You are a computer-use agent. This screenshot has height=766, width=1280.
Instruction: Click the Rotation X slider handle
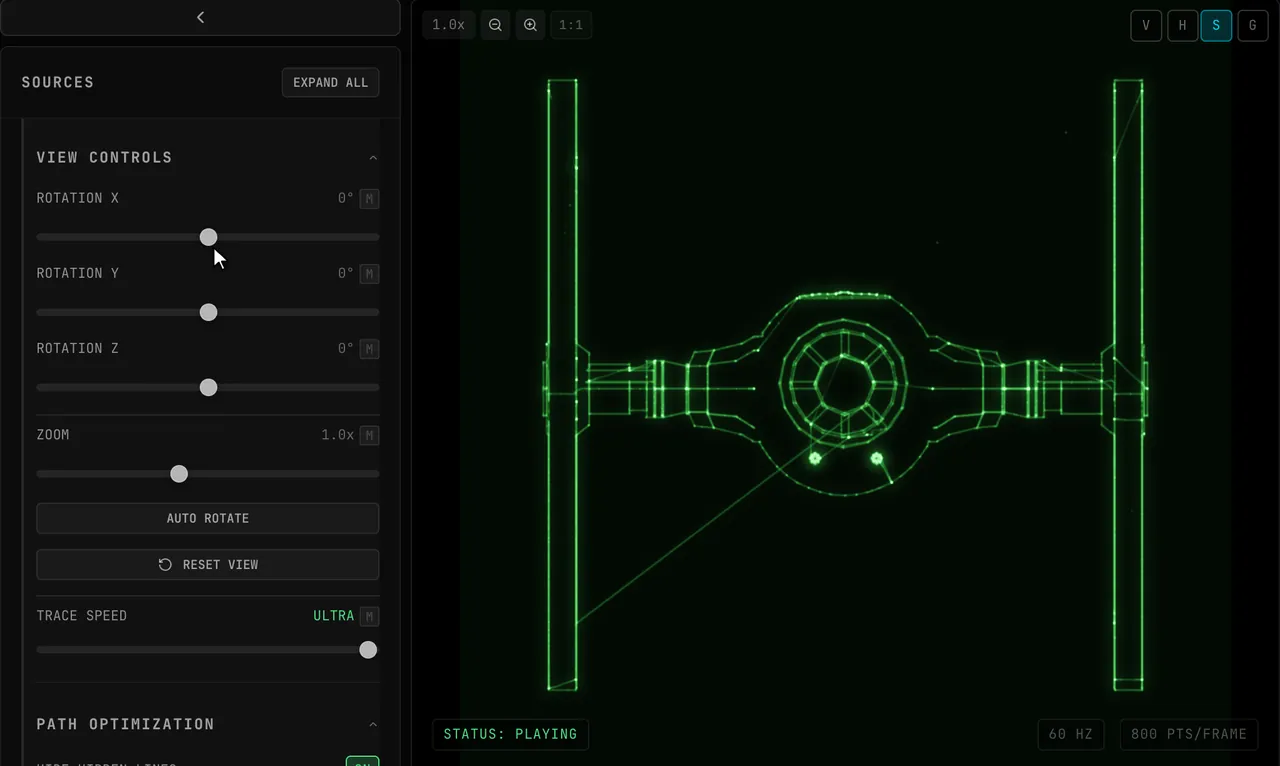click(208, 237)
